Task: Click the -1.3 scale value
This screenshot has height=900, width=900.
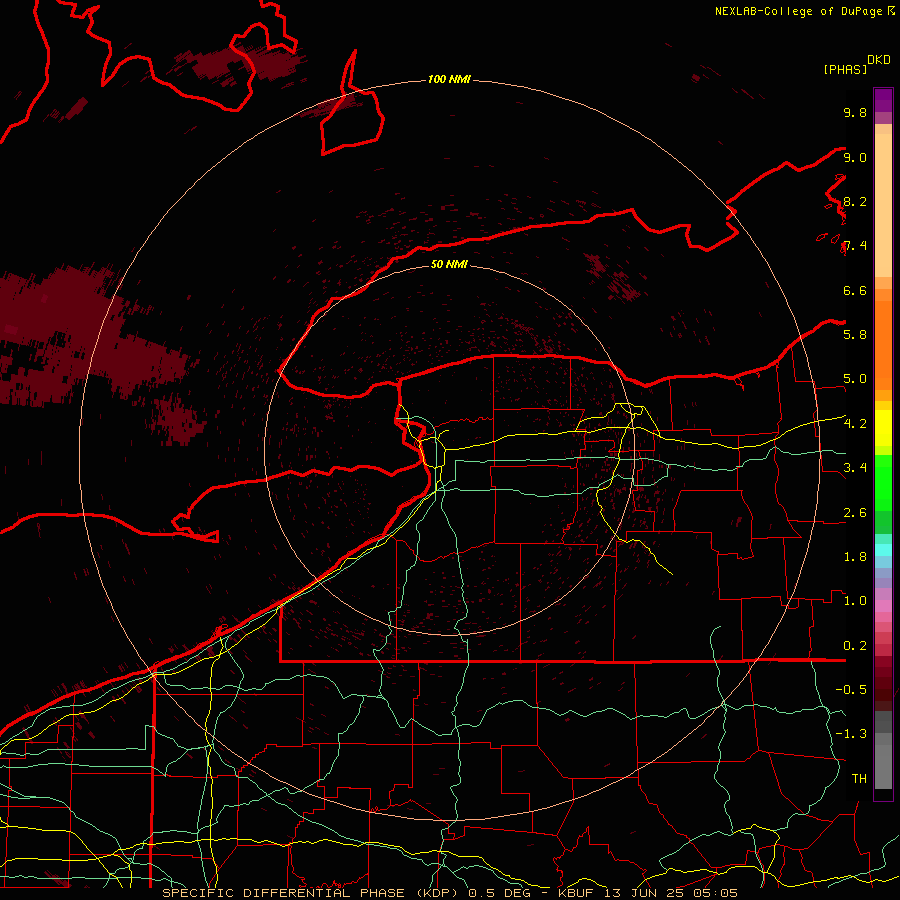Action: (x=851, y=734)
